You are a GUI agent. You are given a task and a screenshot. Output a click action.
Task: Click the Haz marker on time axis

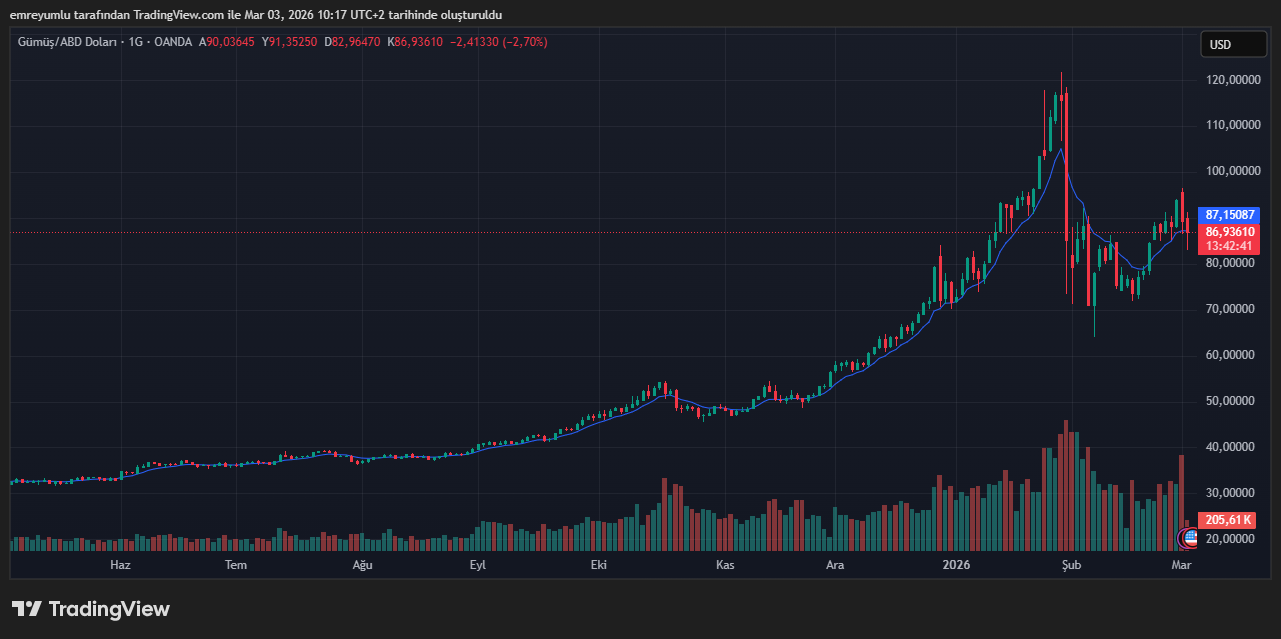pyautogui.click(x=120, y=565)
